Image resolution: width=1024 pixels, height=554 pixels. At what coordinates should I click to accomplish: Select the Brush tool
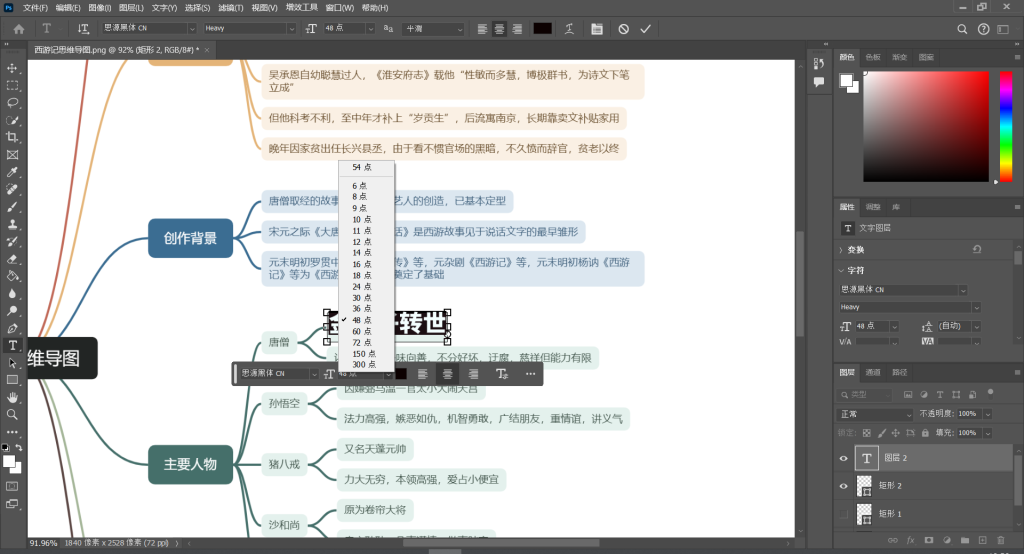click(12, 207)
